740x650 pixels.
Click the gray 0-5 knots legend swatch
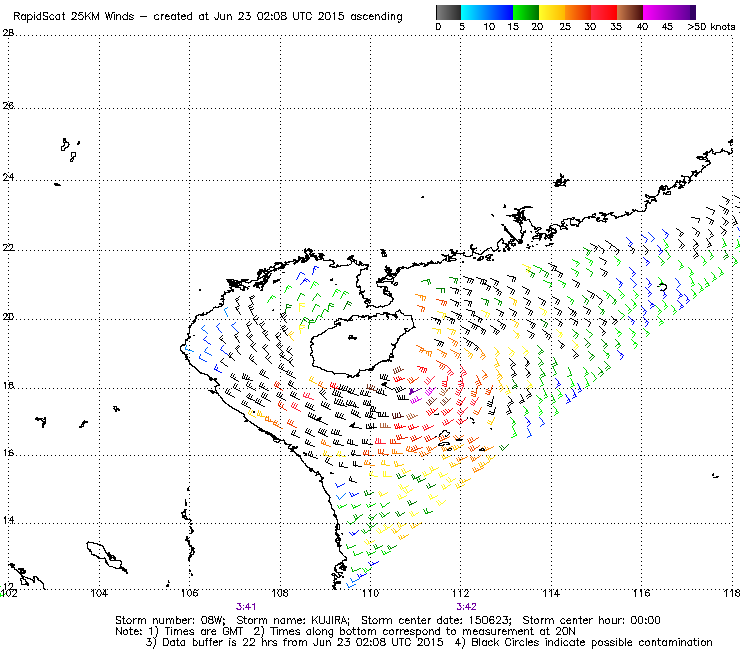click(x=448, y=12)
